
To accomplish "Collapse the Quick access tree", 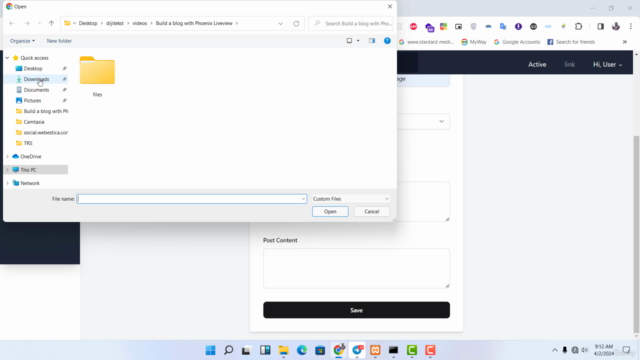I will tap(7, 58).
